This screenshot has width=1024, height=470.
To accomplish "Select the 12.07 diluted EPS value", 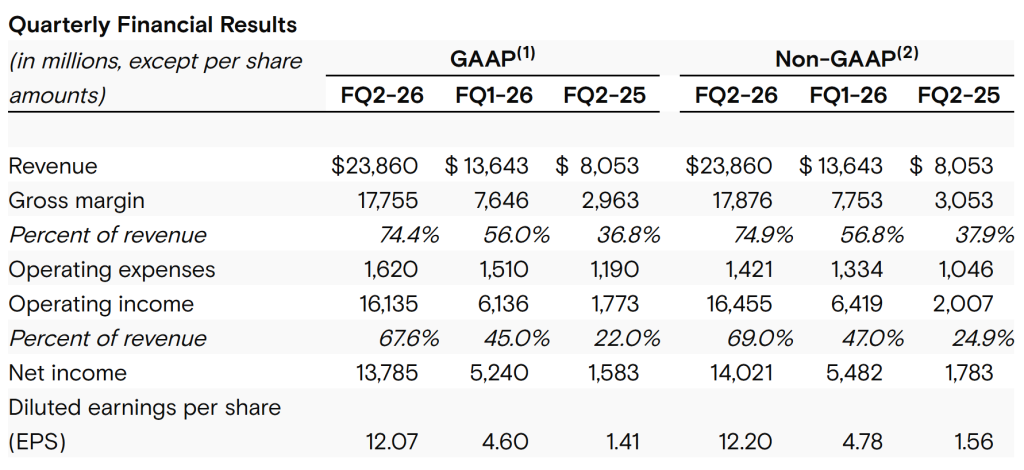I will click(x=394, y=442).
